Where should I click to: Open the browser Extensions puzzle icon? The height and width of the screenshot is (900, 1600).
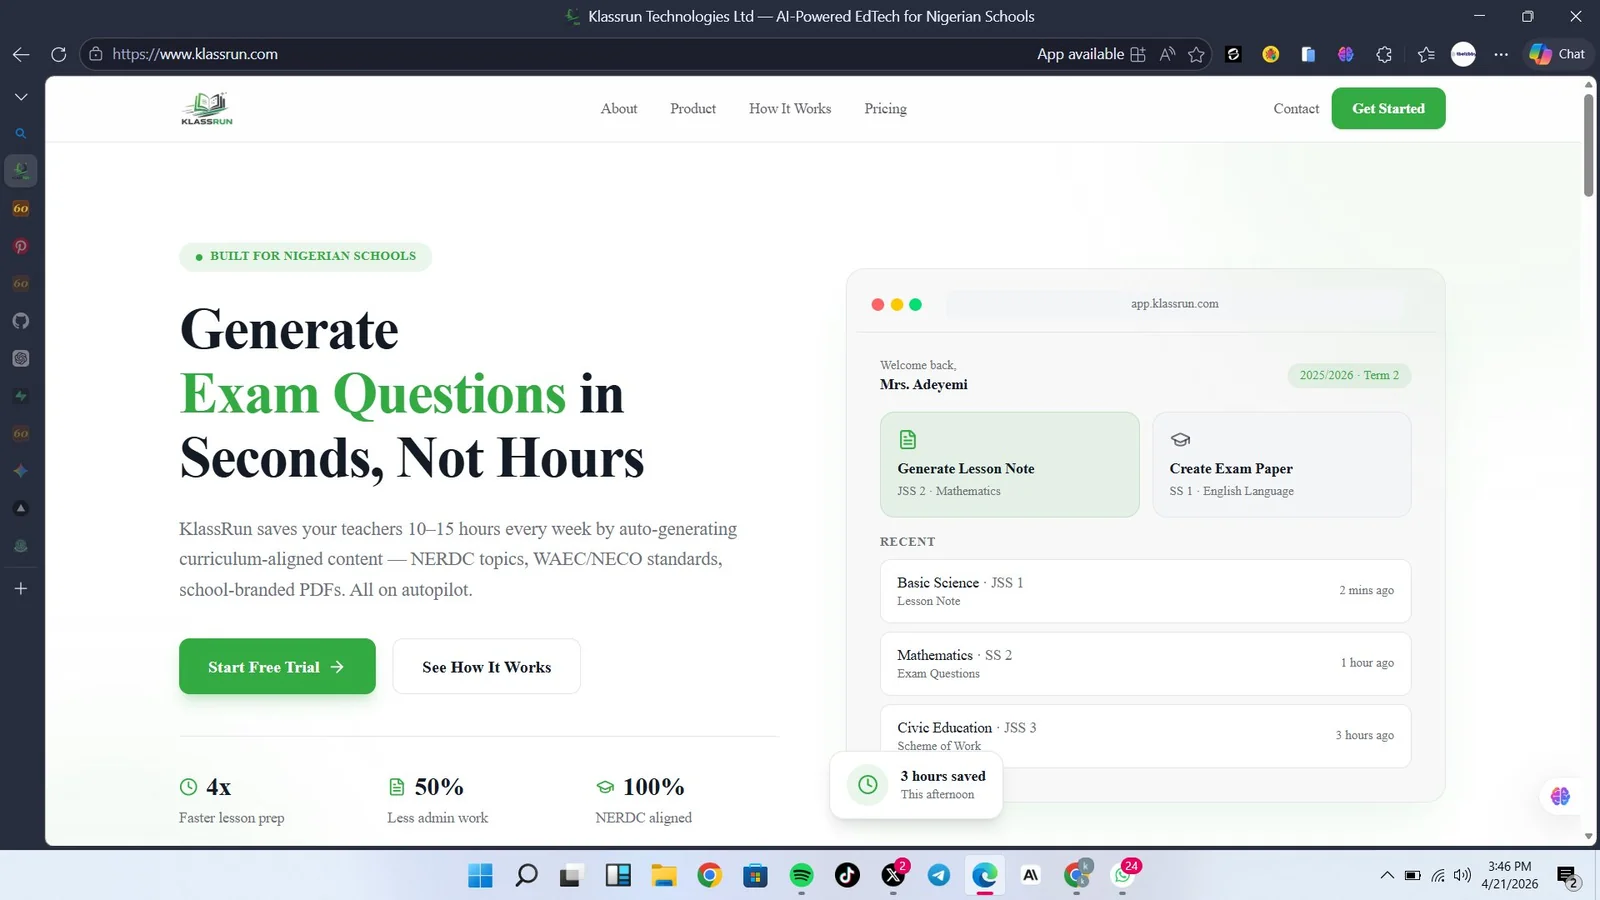point(1384,54)
